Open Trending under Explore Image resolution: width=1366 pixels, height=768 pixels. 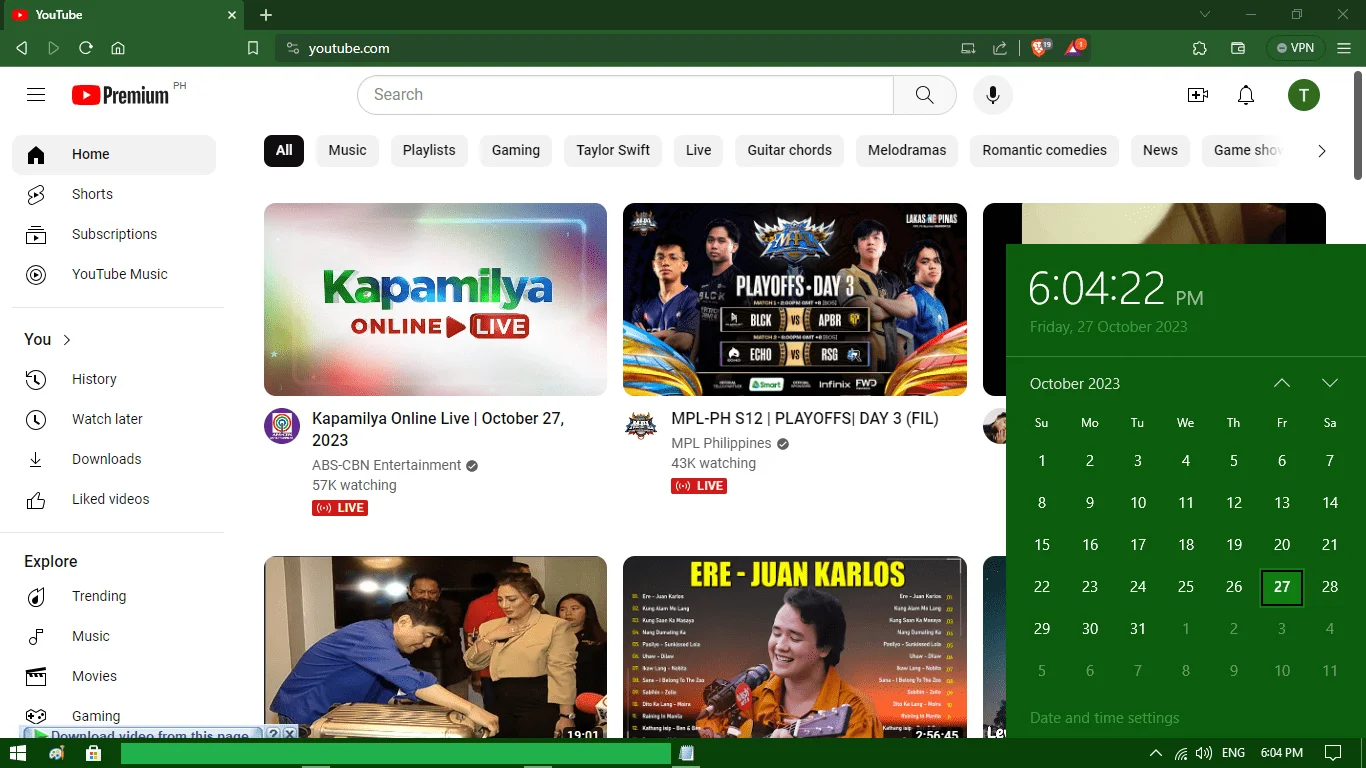click(x=114, y=596)
